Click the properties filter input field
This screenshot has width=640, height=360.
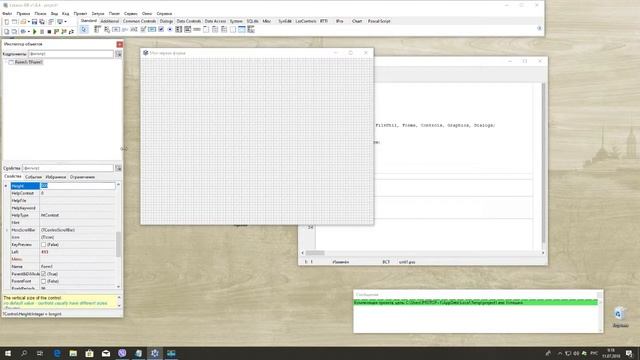68,168
